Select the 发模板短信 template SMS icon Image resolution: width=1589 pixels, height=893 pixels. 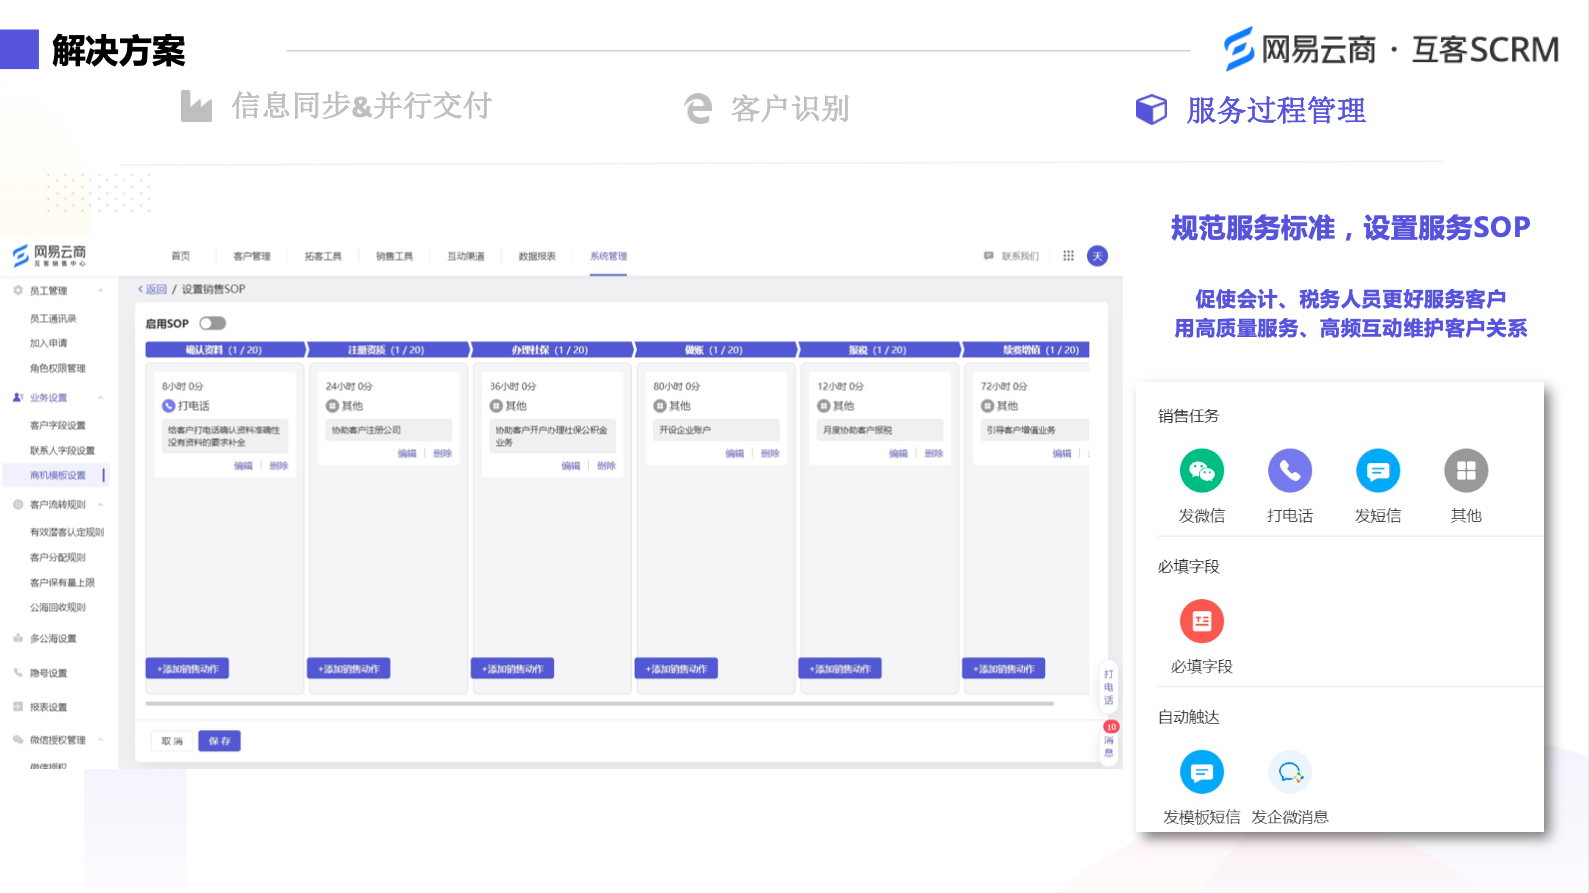click(1201, 772)
